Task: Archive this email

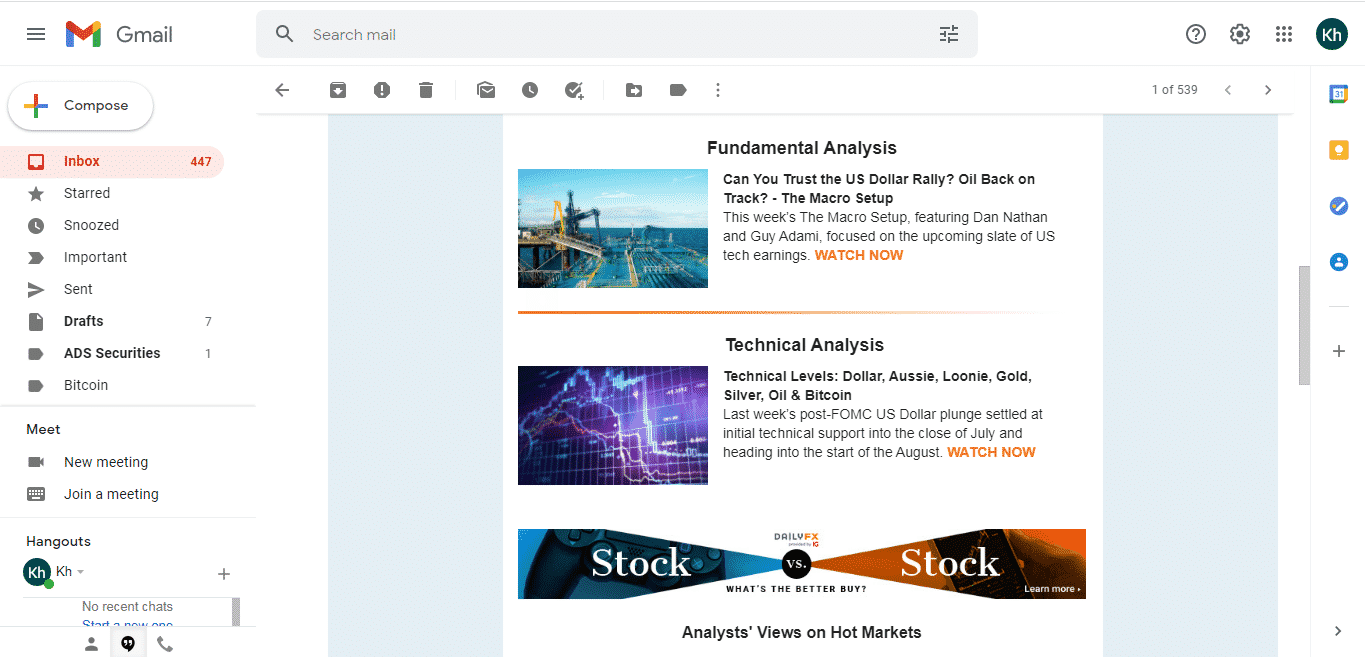Action: [x=338, y=90]
